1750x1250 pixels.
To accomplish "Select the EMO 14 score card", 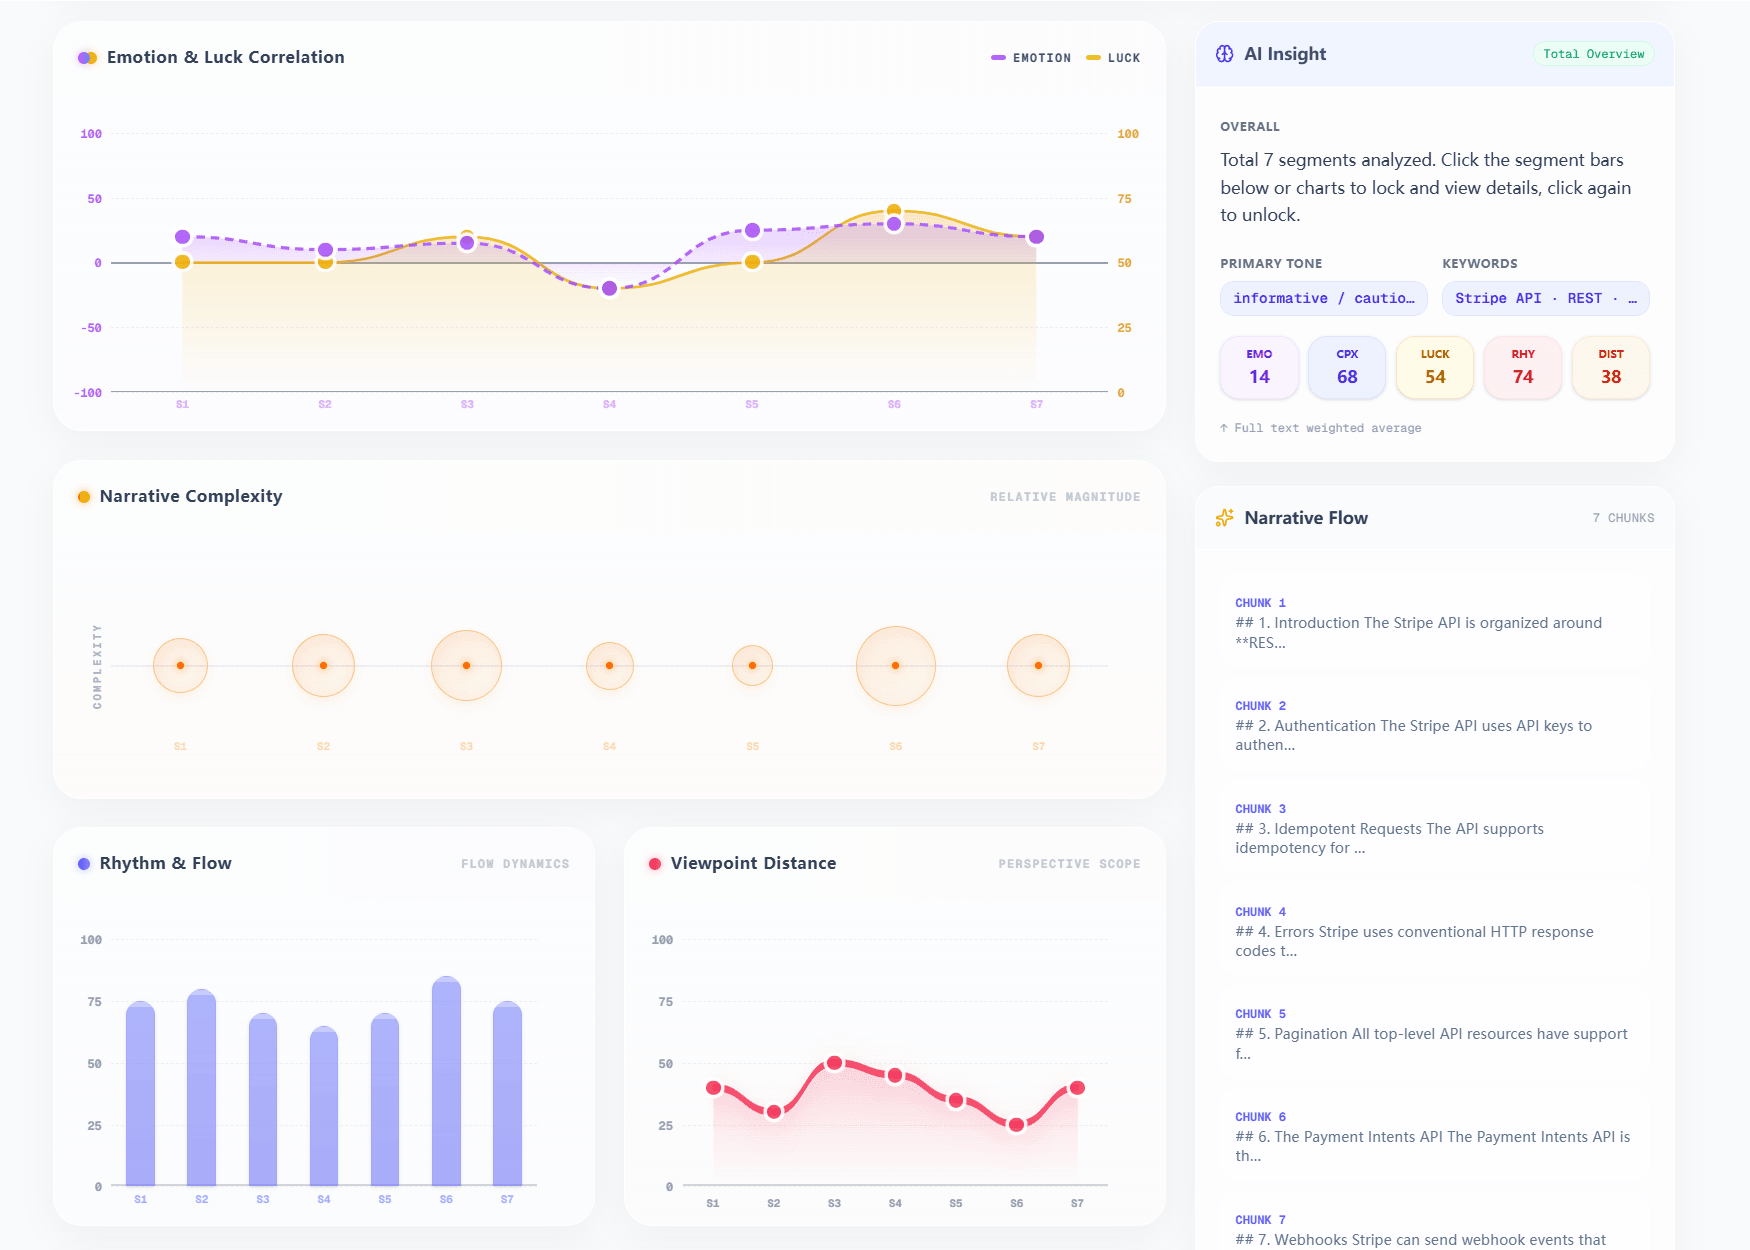I will 1259,367.
